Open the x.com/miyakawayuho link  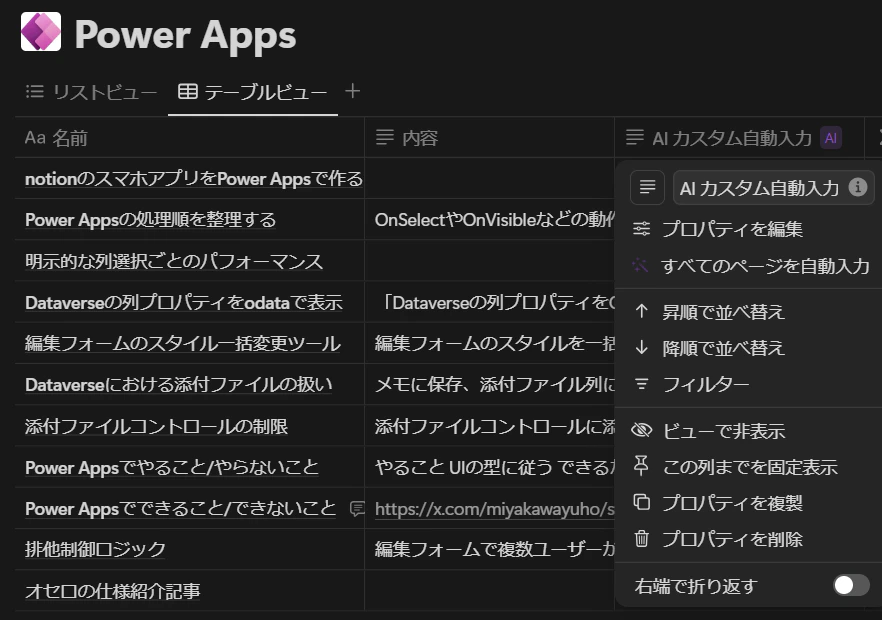point(494,509)
